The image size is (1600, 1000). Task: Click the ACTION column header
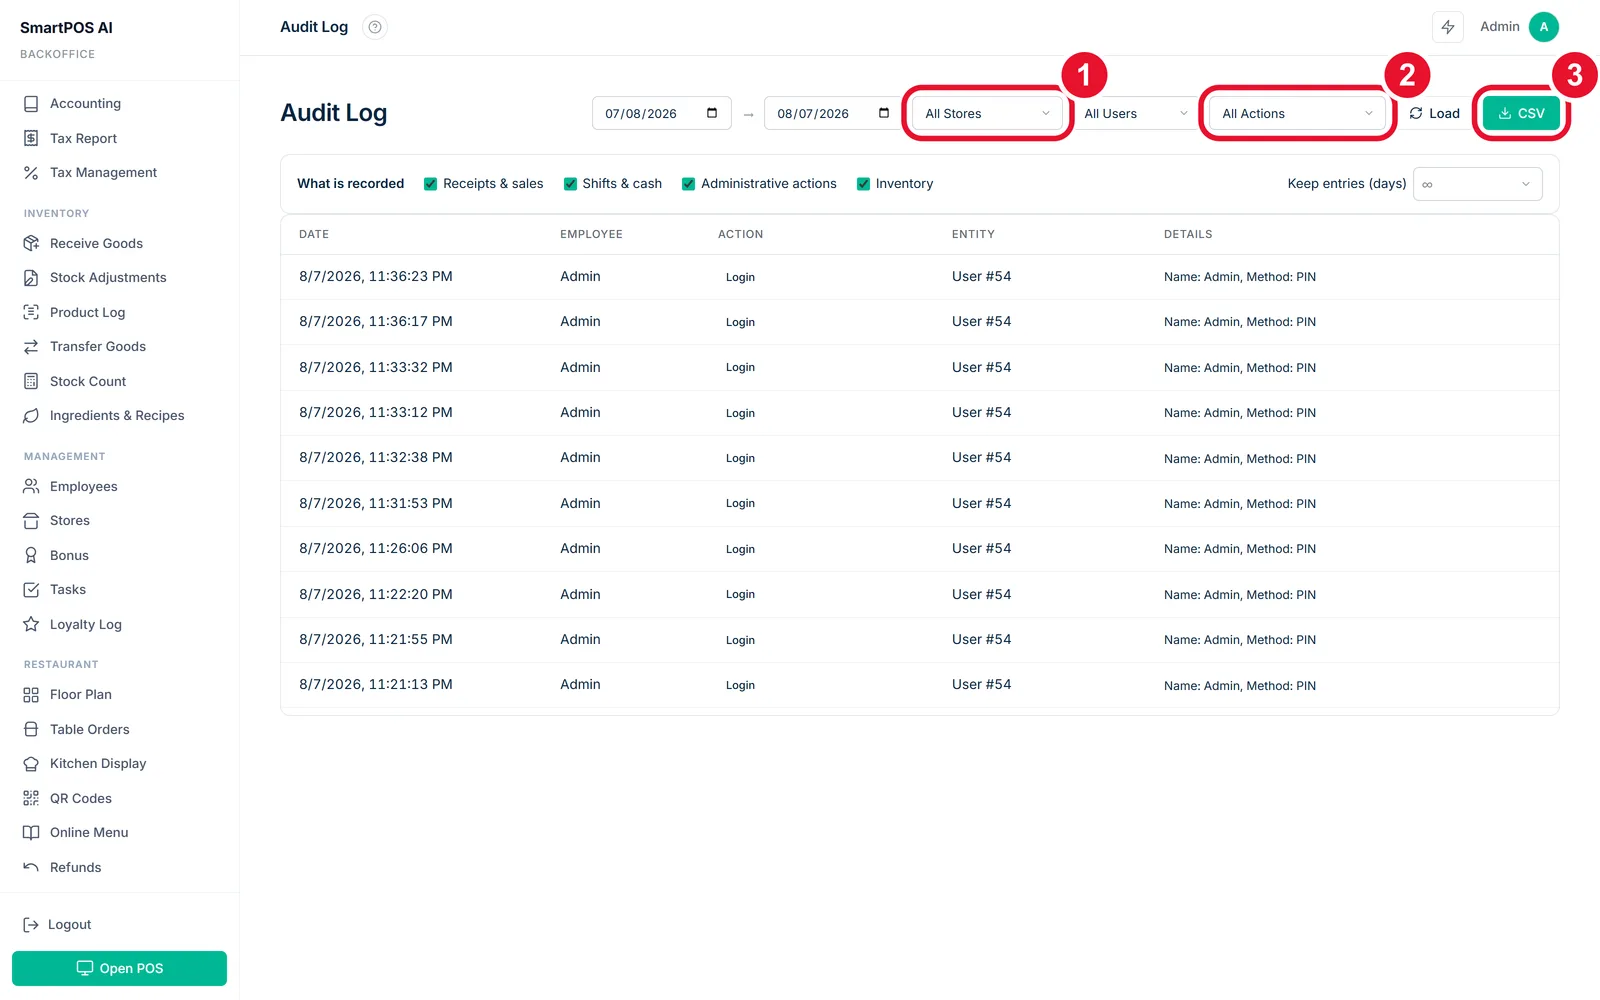740,234
